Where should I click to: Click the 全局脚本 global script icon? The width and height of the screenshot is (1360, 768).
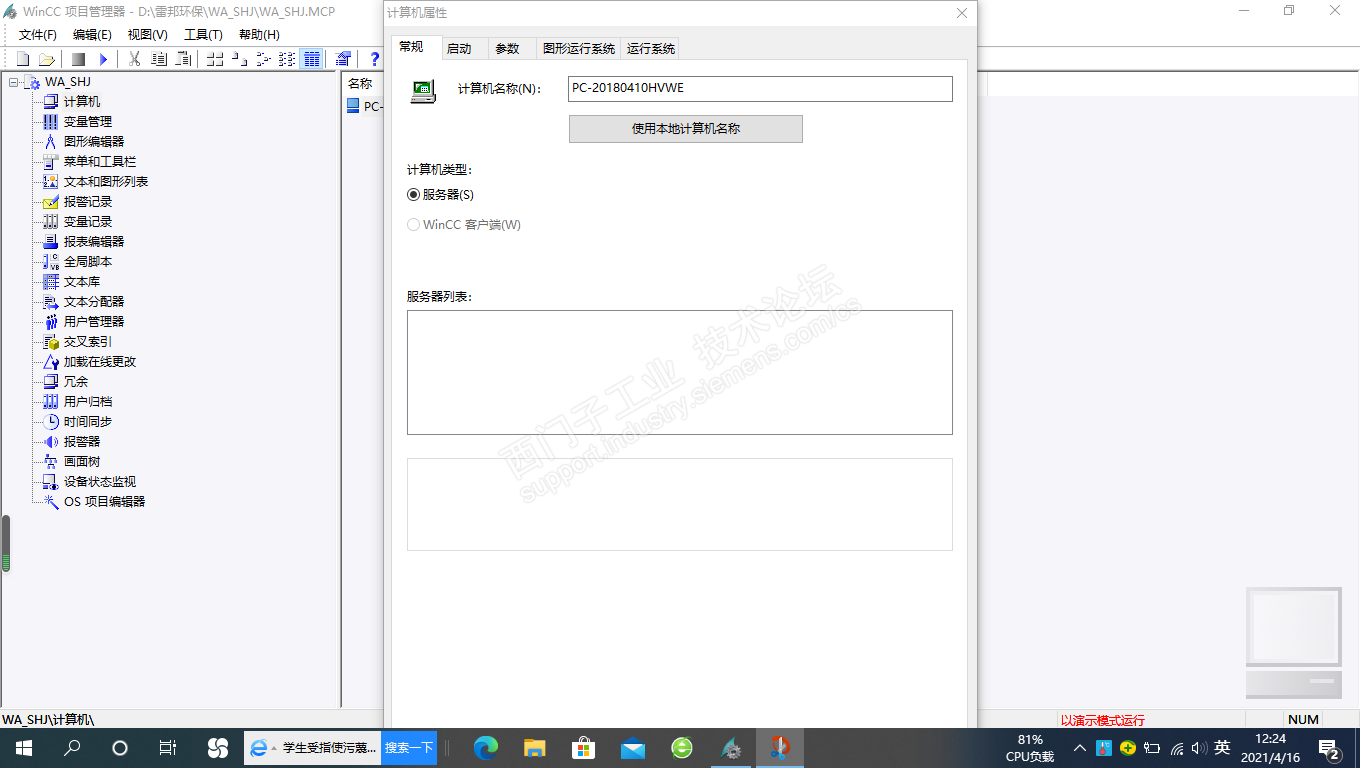click(x=51, y=261)
